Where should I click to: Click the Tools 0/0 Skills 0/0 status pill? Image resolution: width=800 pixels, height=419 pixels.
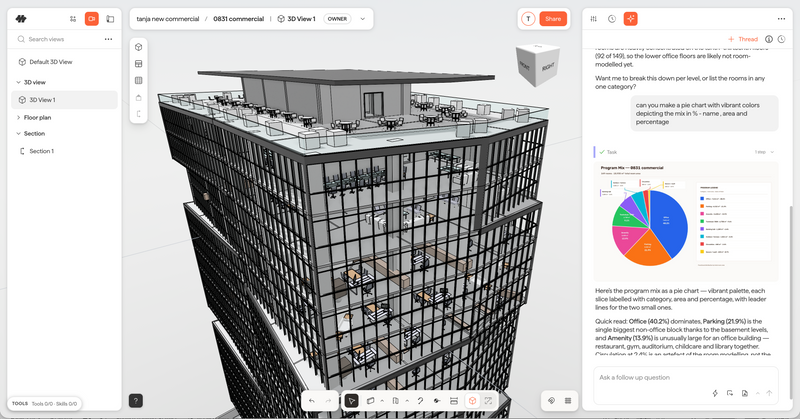tap(44, 404)
